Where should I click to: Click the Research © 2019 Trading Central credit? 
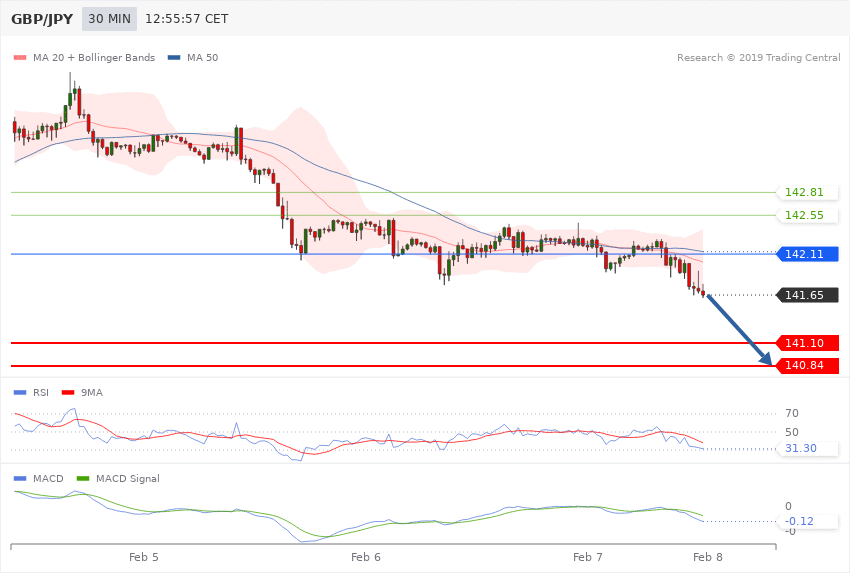(758, 57)
